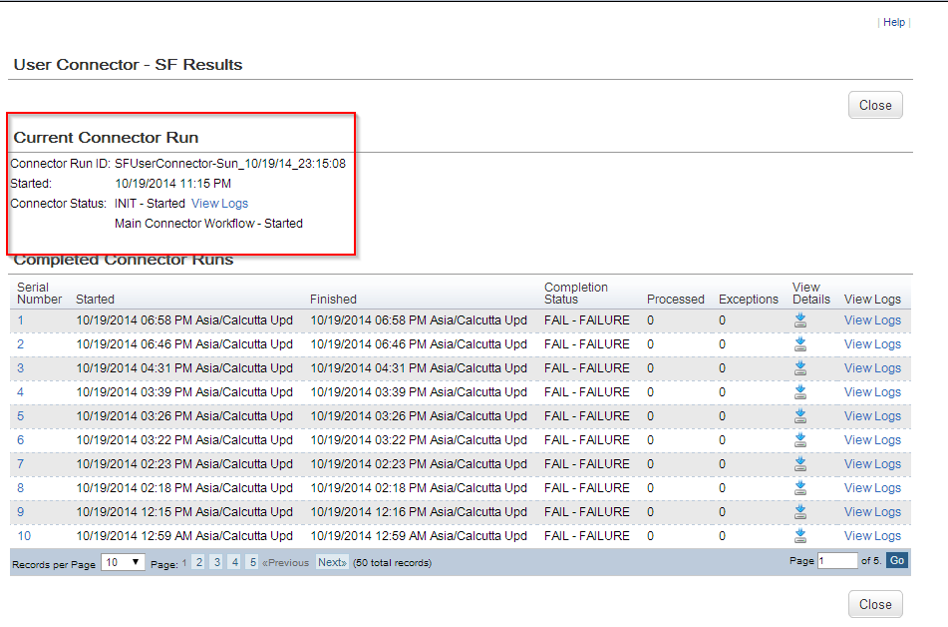Click the «Previous pagination link

click(x=285, y=562)
